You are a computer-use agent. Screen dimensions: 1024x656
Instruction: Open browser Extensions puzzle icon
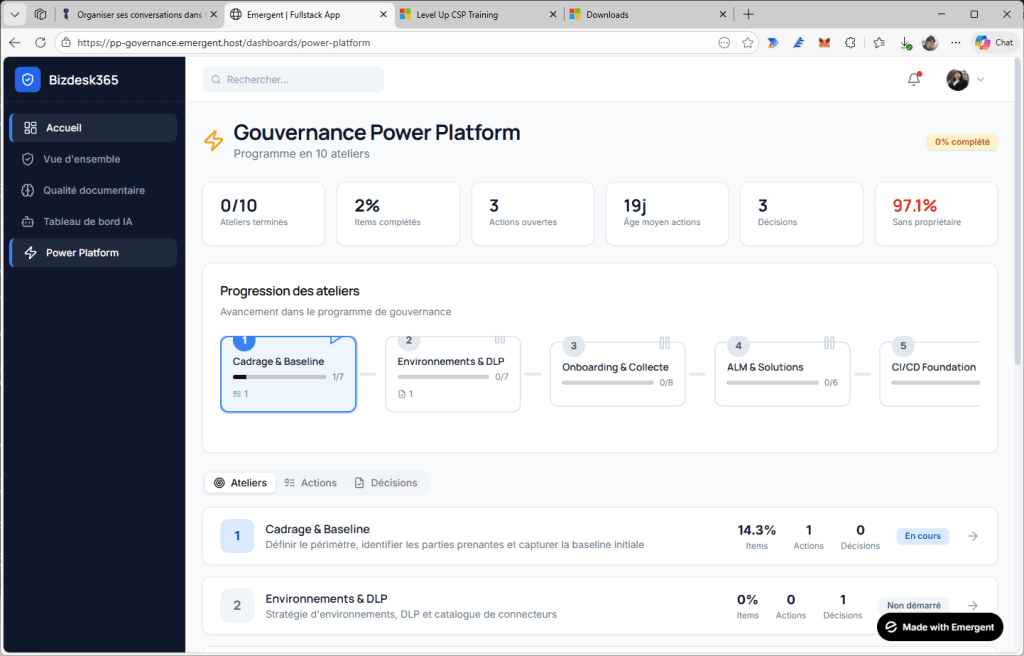click(x=850, y=43)
